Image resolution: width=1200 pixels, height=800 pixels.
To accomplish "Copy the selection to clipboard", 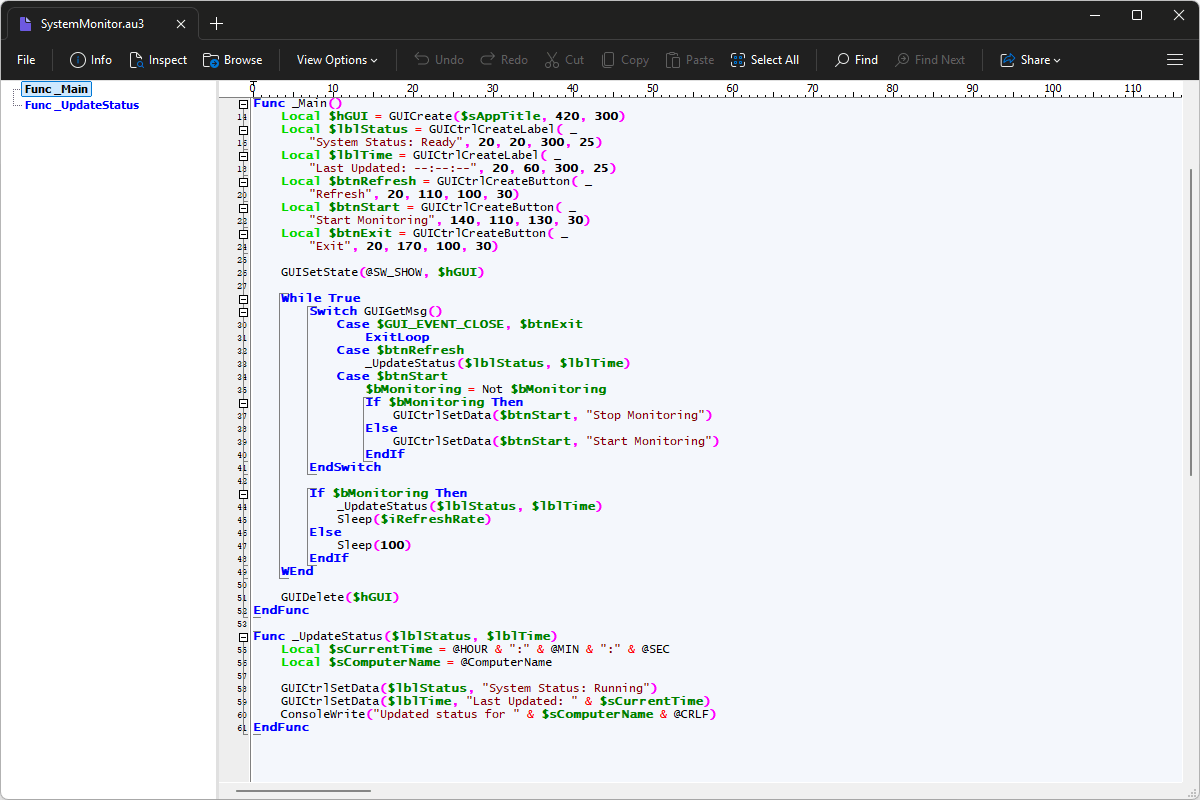I will [x=624, y=60].
